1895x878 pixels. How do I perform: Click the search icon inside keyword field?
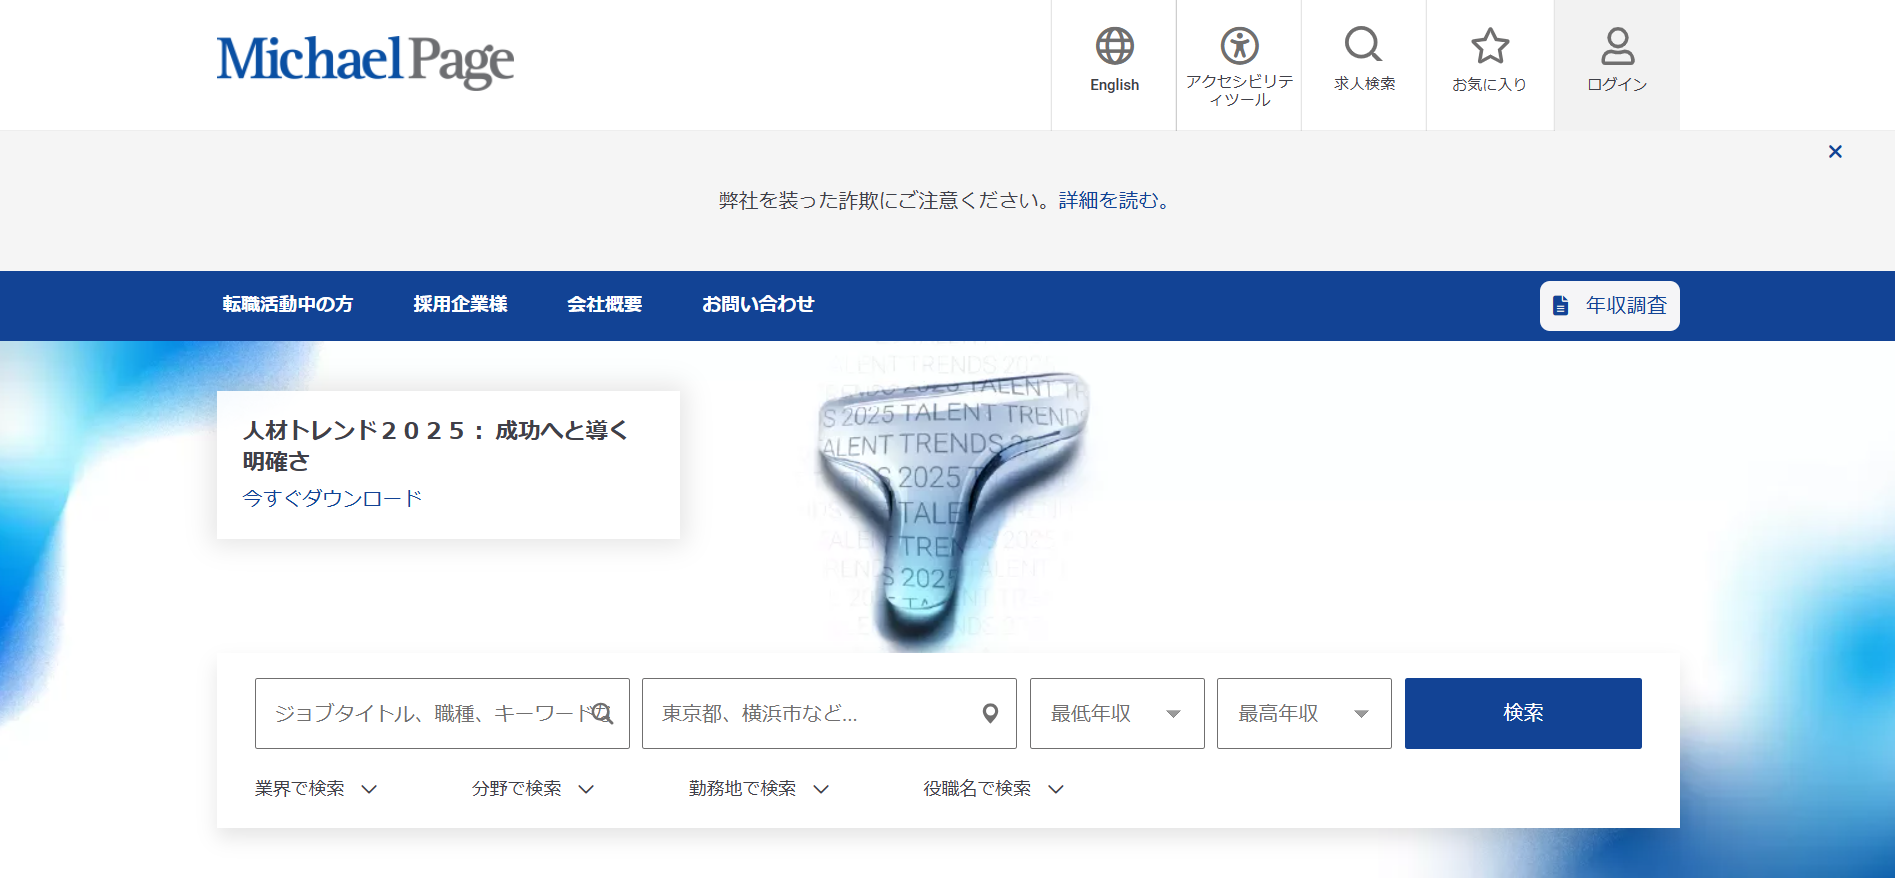[x=602, y=713]
